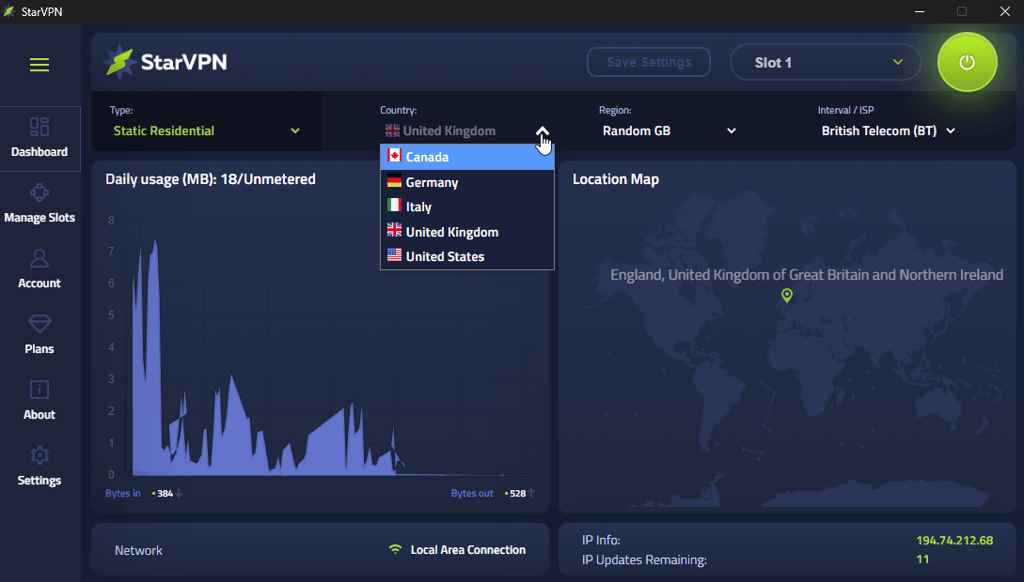The width and height of the screenshot is (1024, 582).
Task: Click the Dashboard grid icon
Action: pos(39,127)
